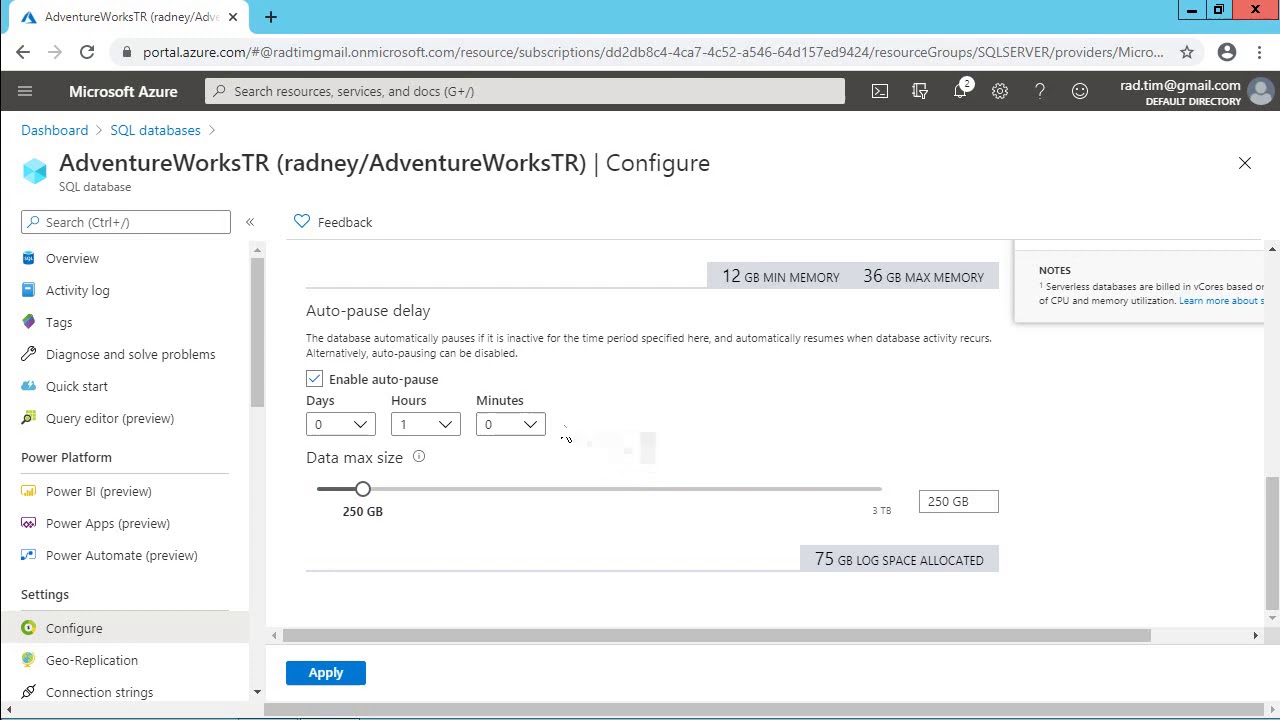
Task: Open Cloud Shell from the top bar
Action: pos(880,91)
